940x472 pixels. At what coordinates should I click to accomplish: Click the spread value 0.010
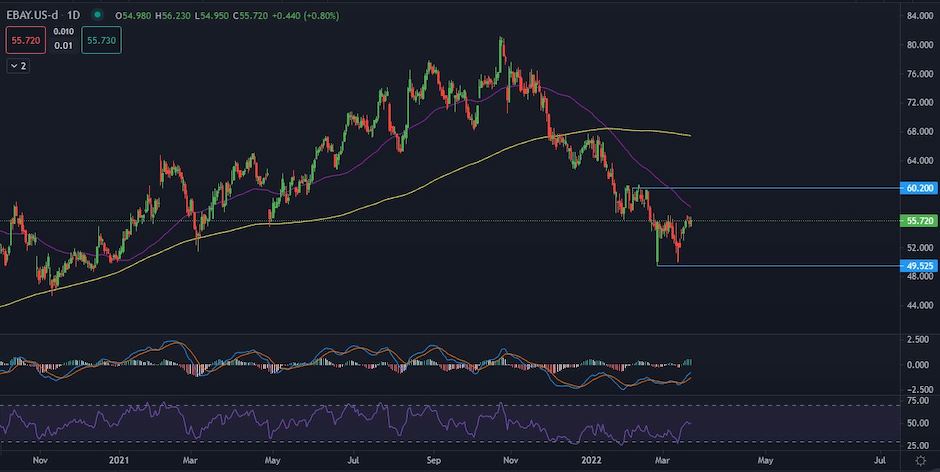click(64, 31)
